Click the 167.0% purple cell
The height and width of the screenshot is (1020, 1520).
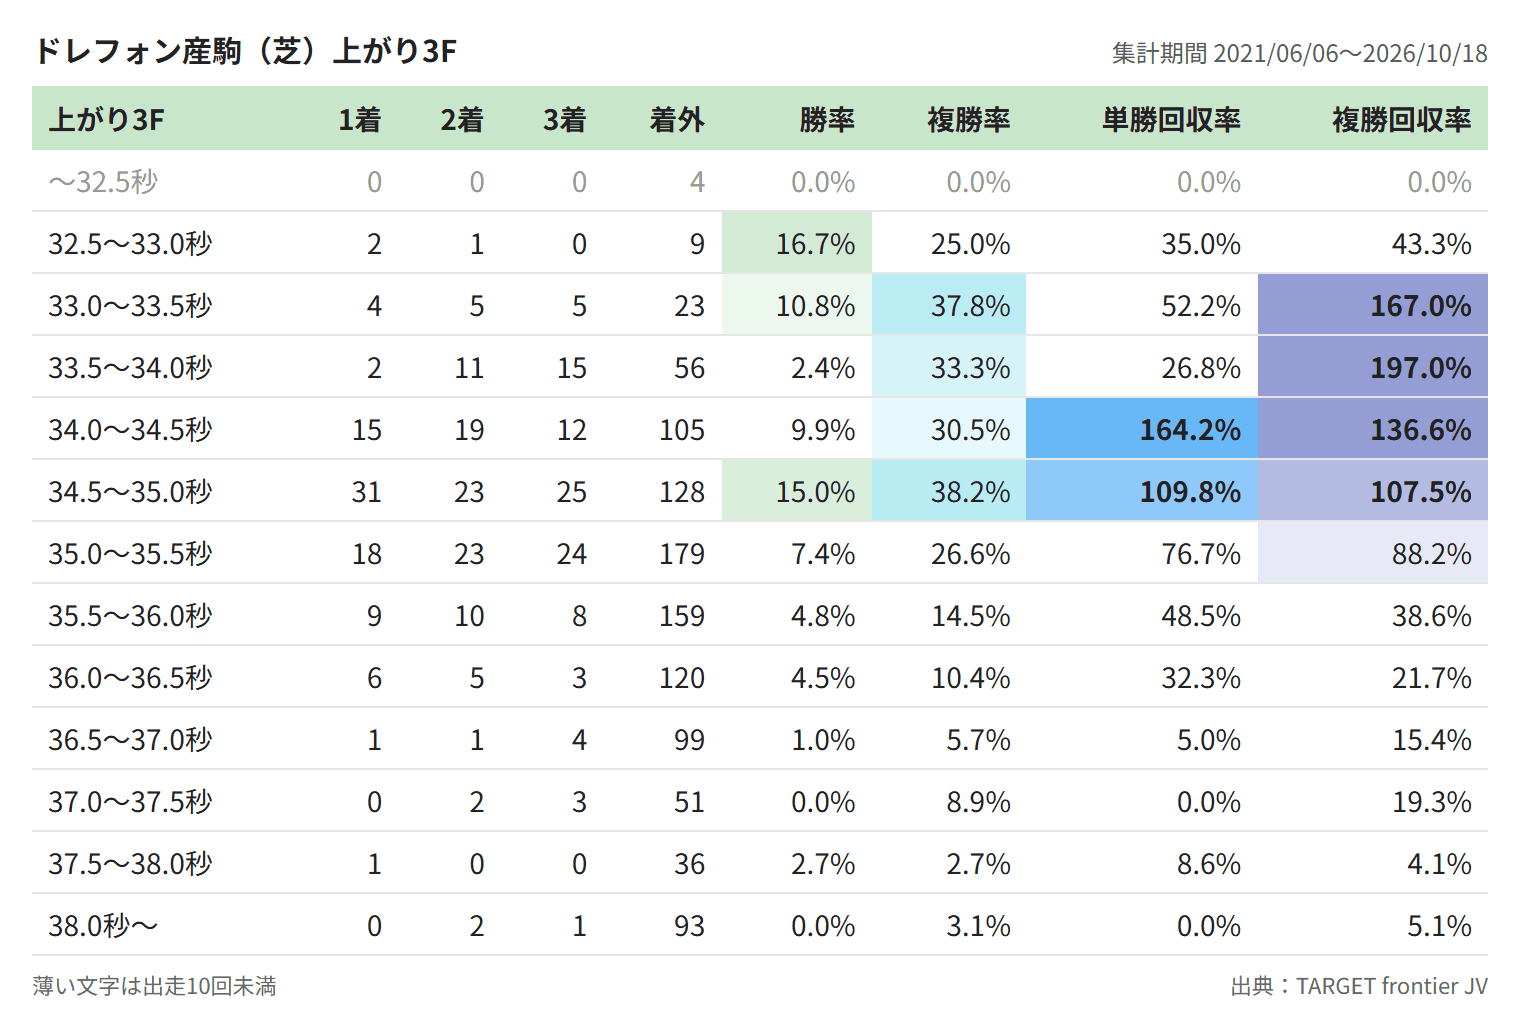click(x=1373, y=305)
